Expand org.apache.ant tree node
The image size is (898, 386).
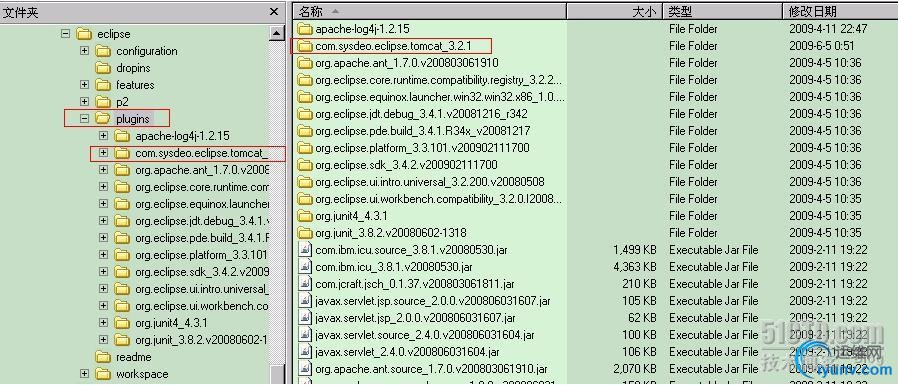pos(104,170)
